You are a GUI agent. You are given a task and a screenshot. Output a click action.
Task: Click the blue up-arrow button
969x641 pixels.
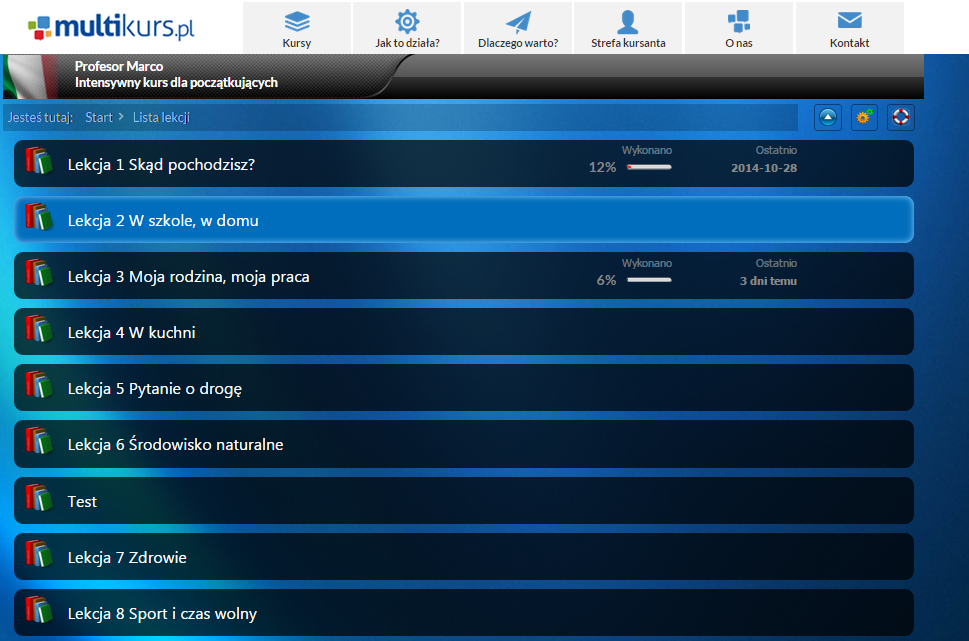pos(828,117)
